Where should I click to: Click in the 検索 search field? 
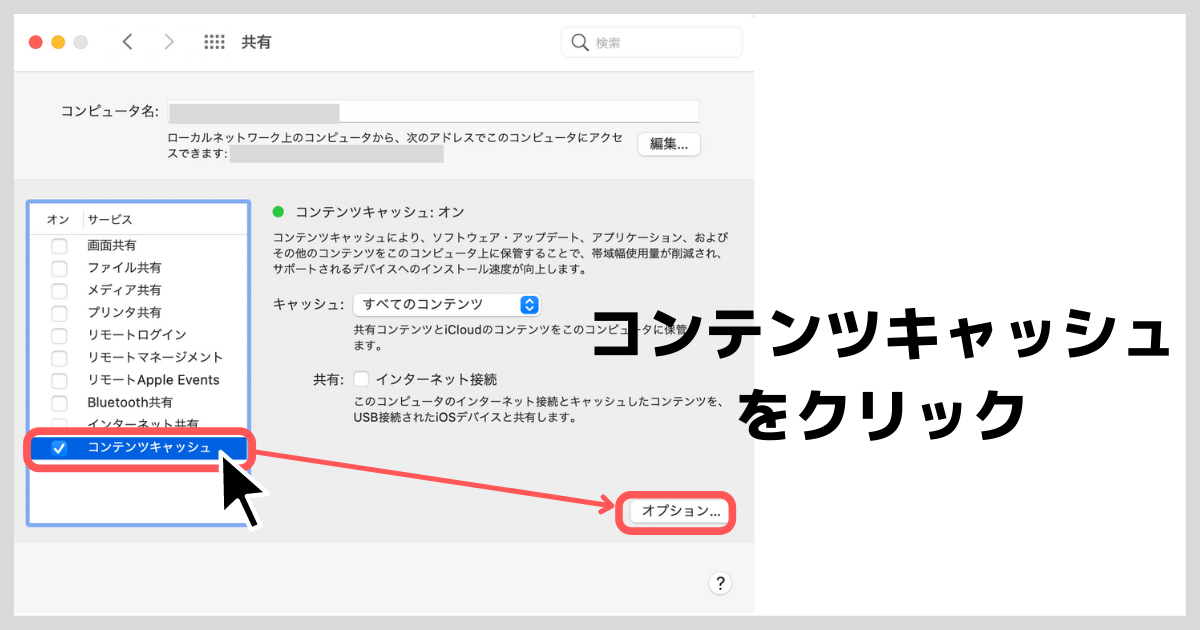(662, 43)
